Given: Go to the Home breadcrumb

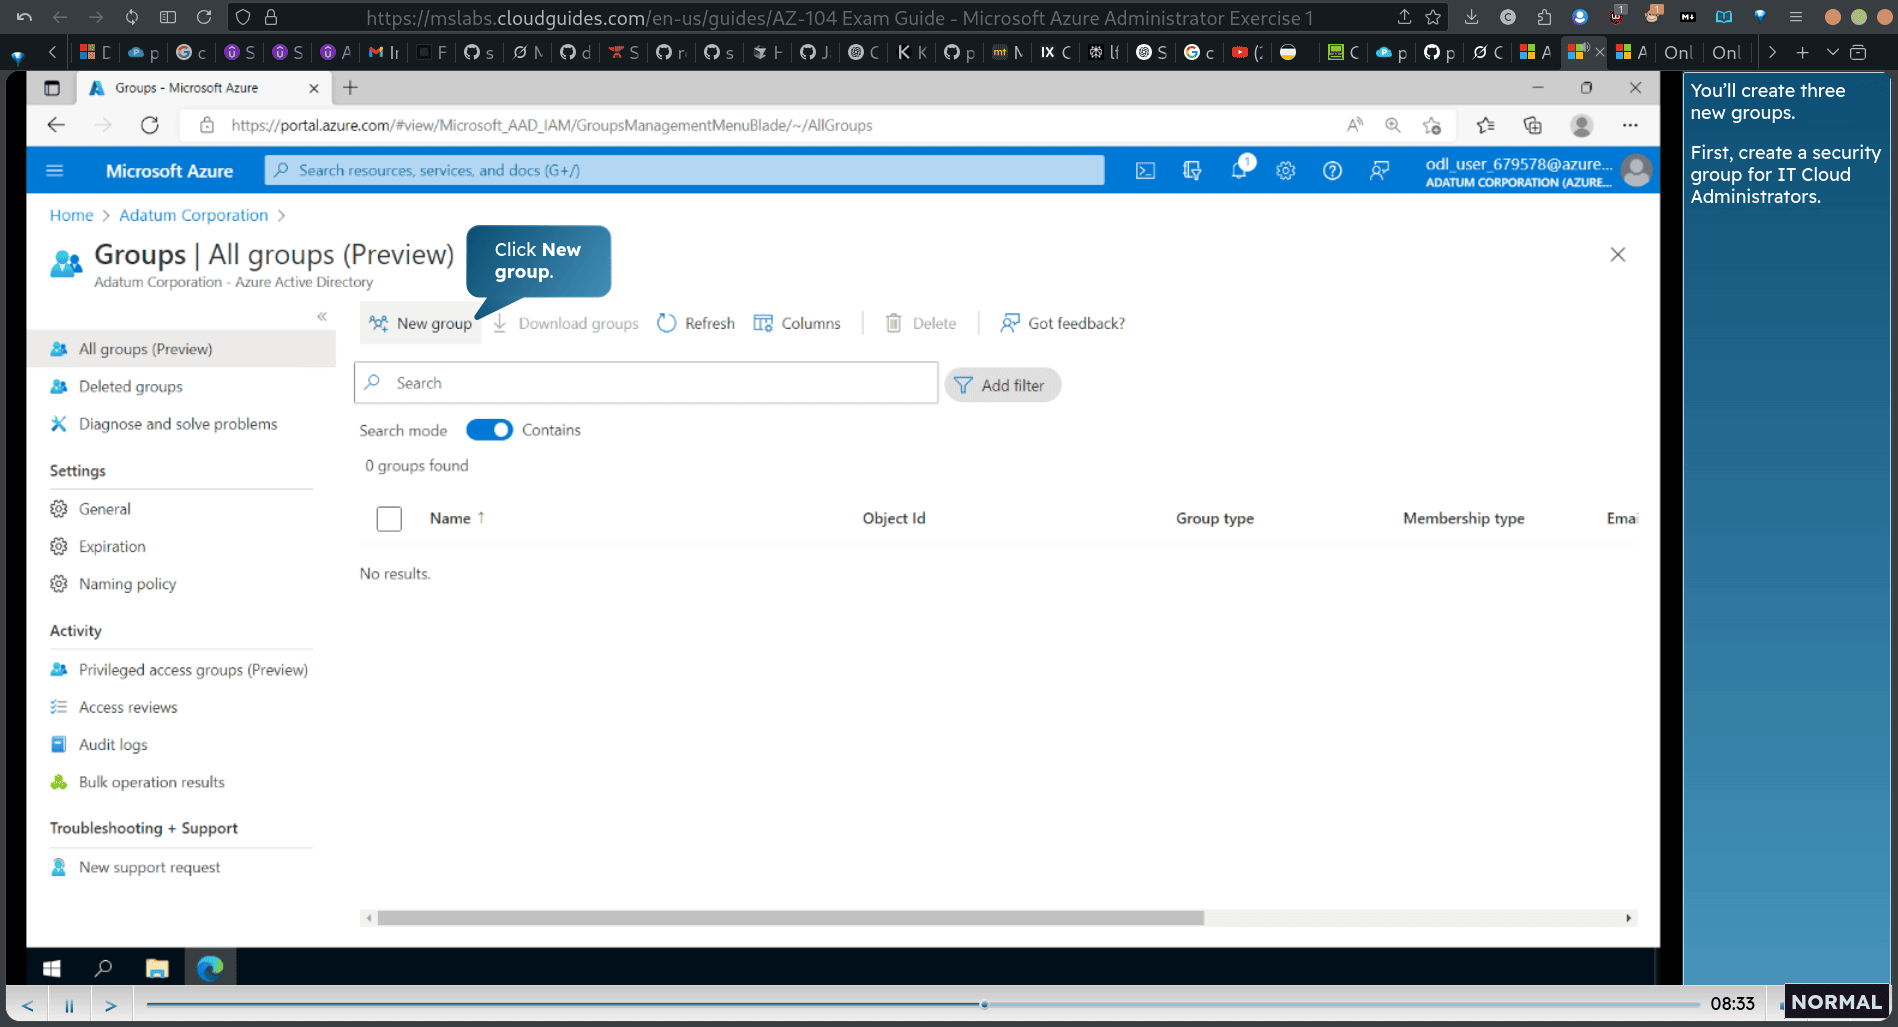Looking at the screenshot, I should [71, 215].
